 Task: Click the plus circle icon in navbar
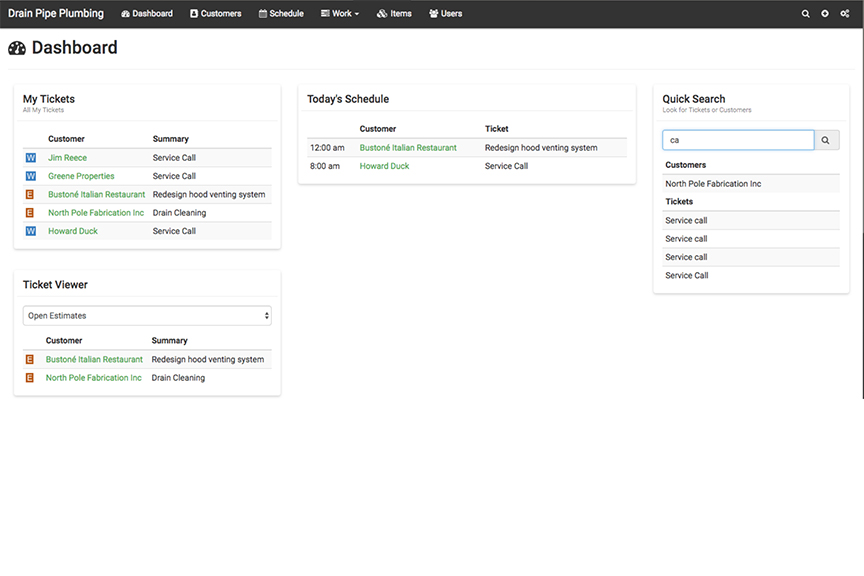(x=825, y=14)
